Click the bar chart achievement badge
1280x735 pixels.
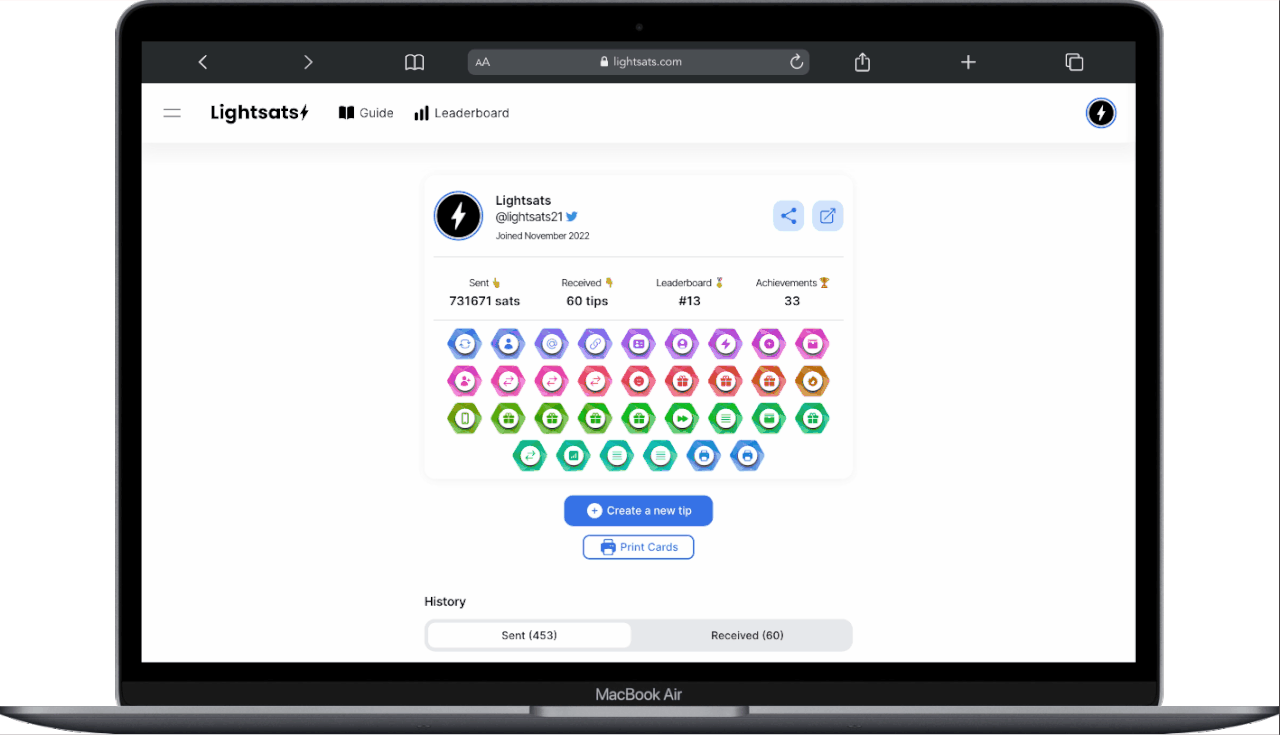point(573,456)
